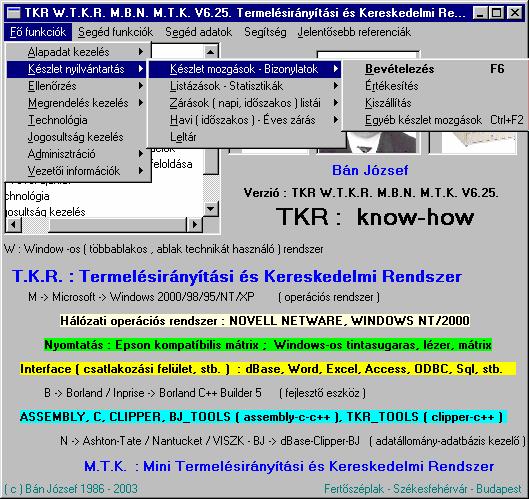Expand the Ellenőrzés submenu

[76, 86]
